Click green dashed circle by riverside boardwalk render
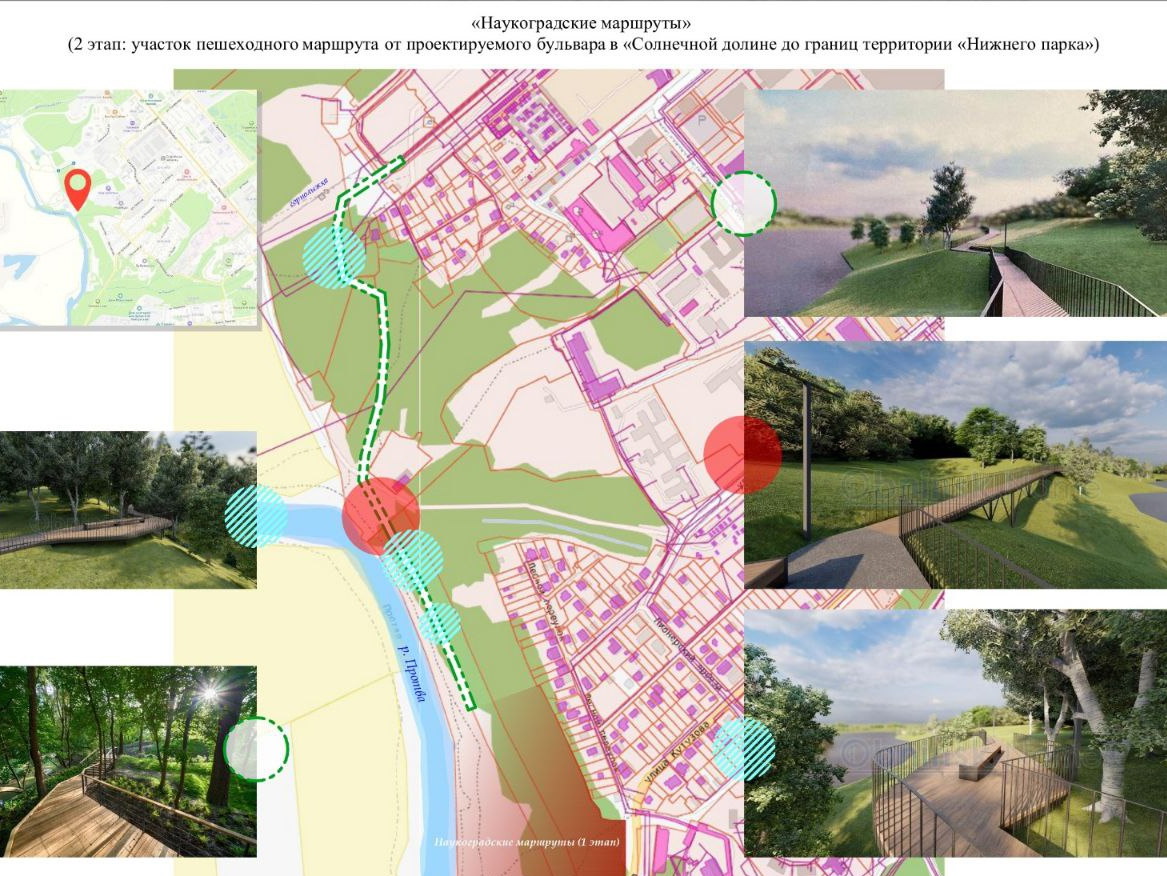 744,203
